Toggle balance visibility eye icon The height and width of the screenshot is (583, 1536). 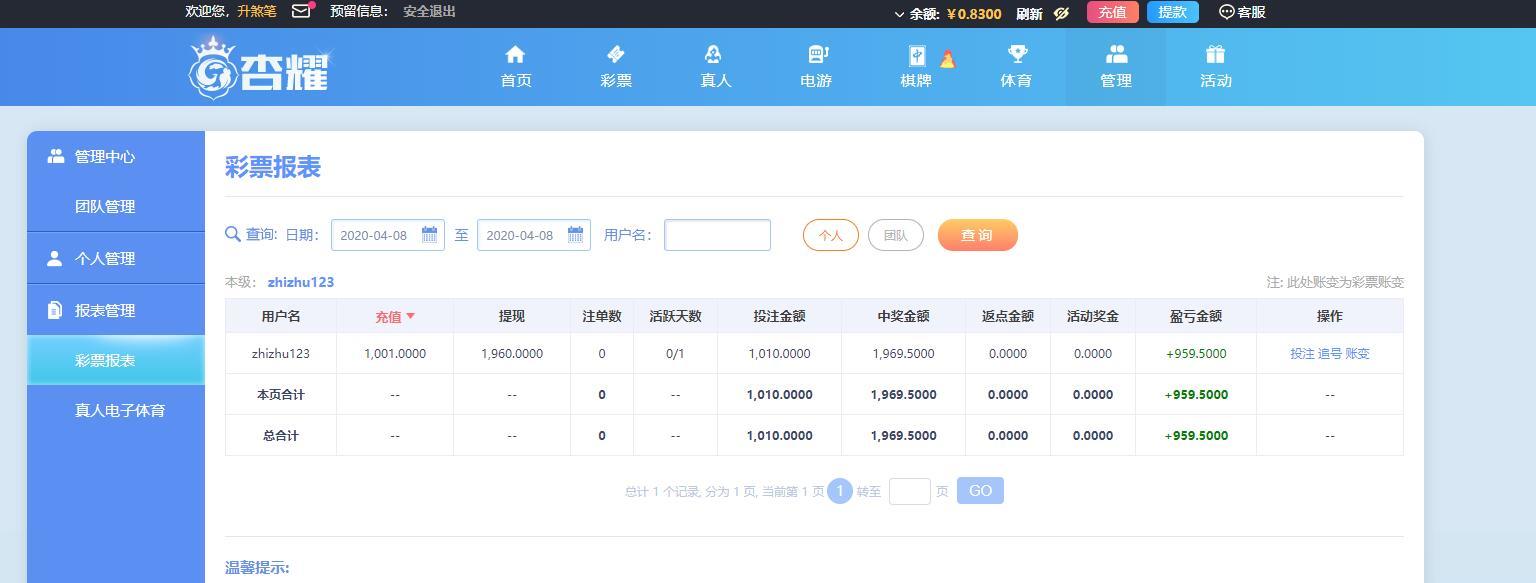pos(1062,13)
